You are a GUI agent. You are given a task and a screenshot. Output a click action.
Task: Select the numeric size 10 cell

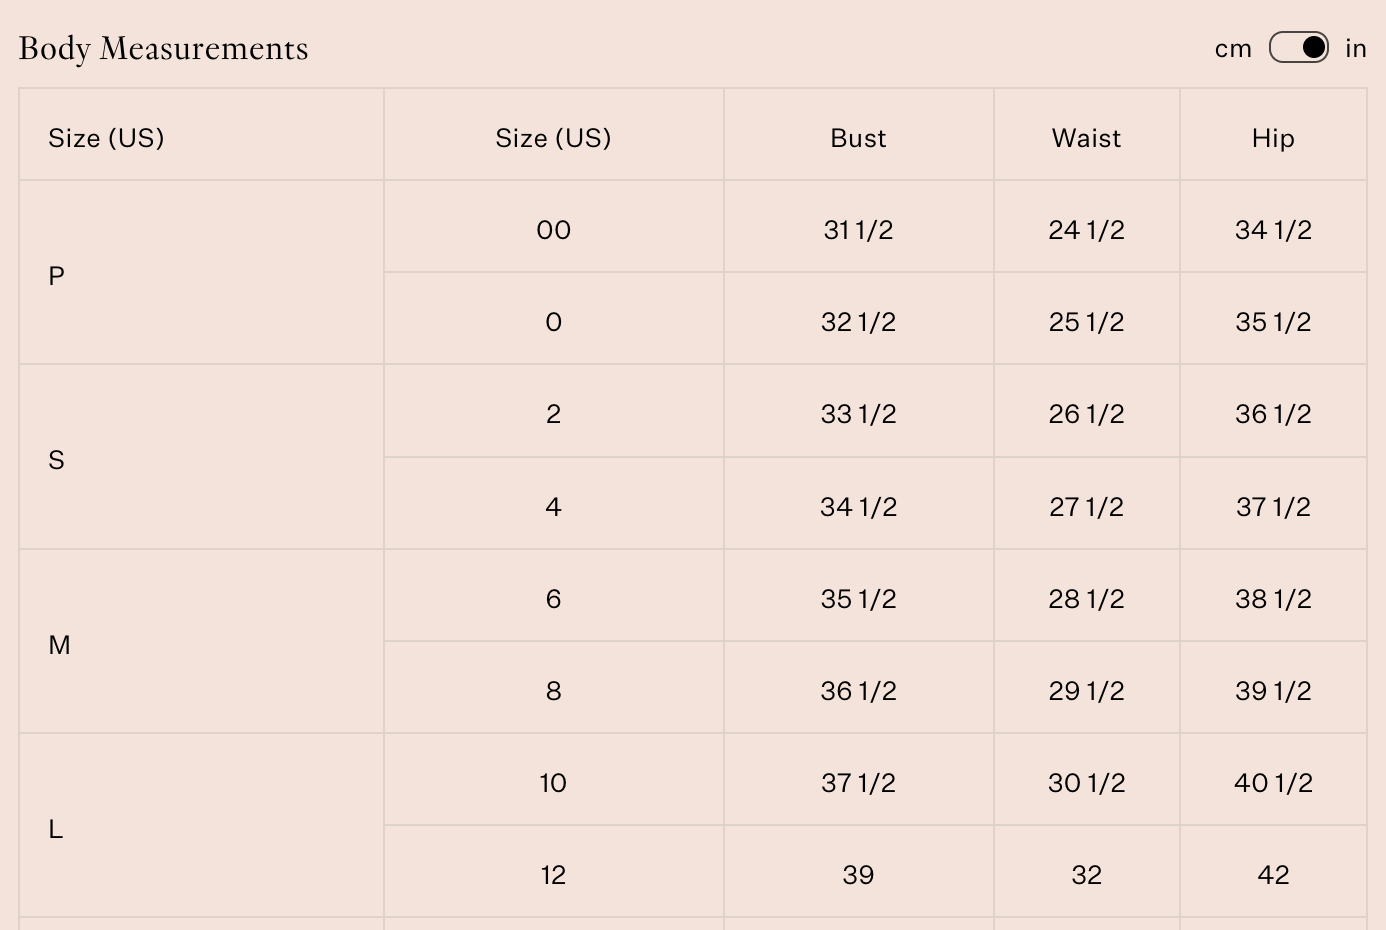coord(553,783)
